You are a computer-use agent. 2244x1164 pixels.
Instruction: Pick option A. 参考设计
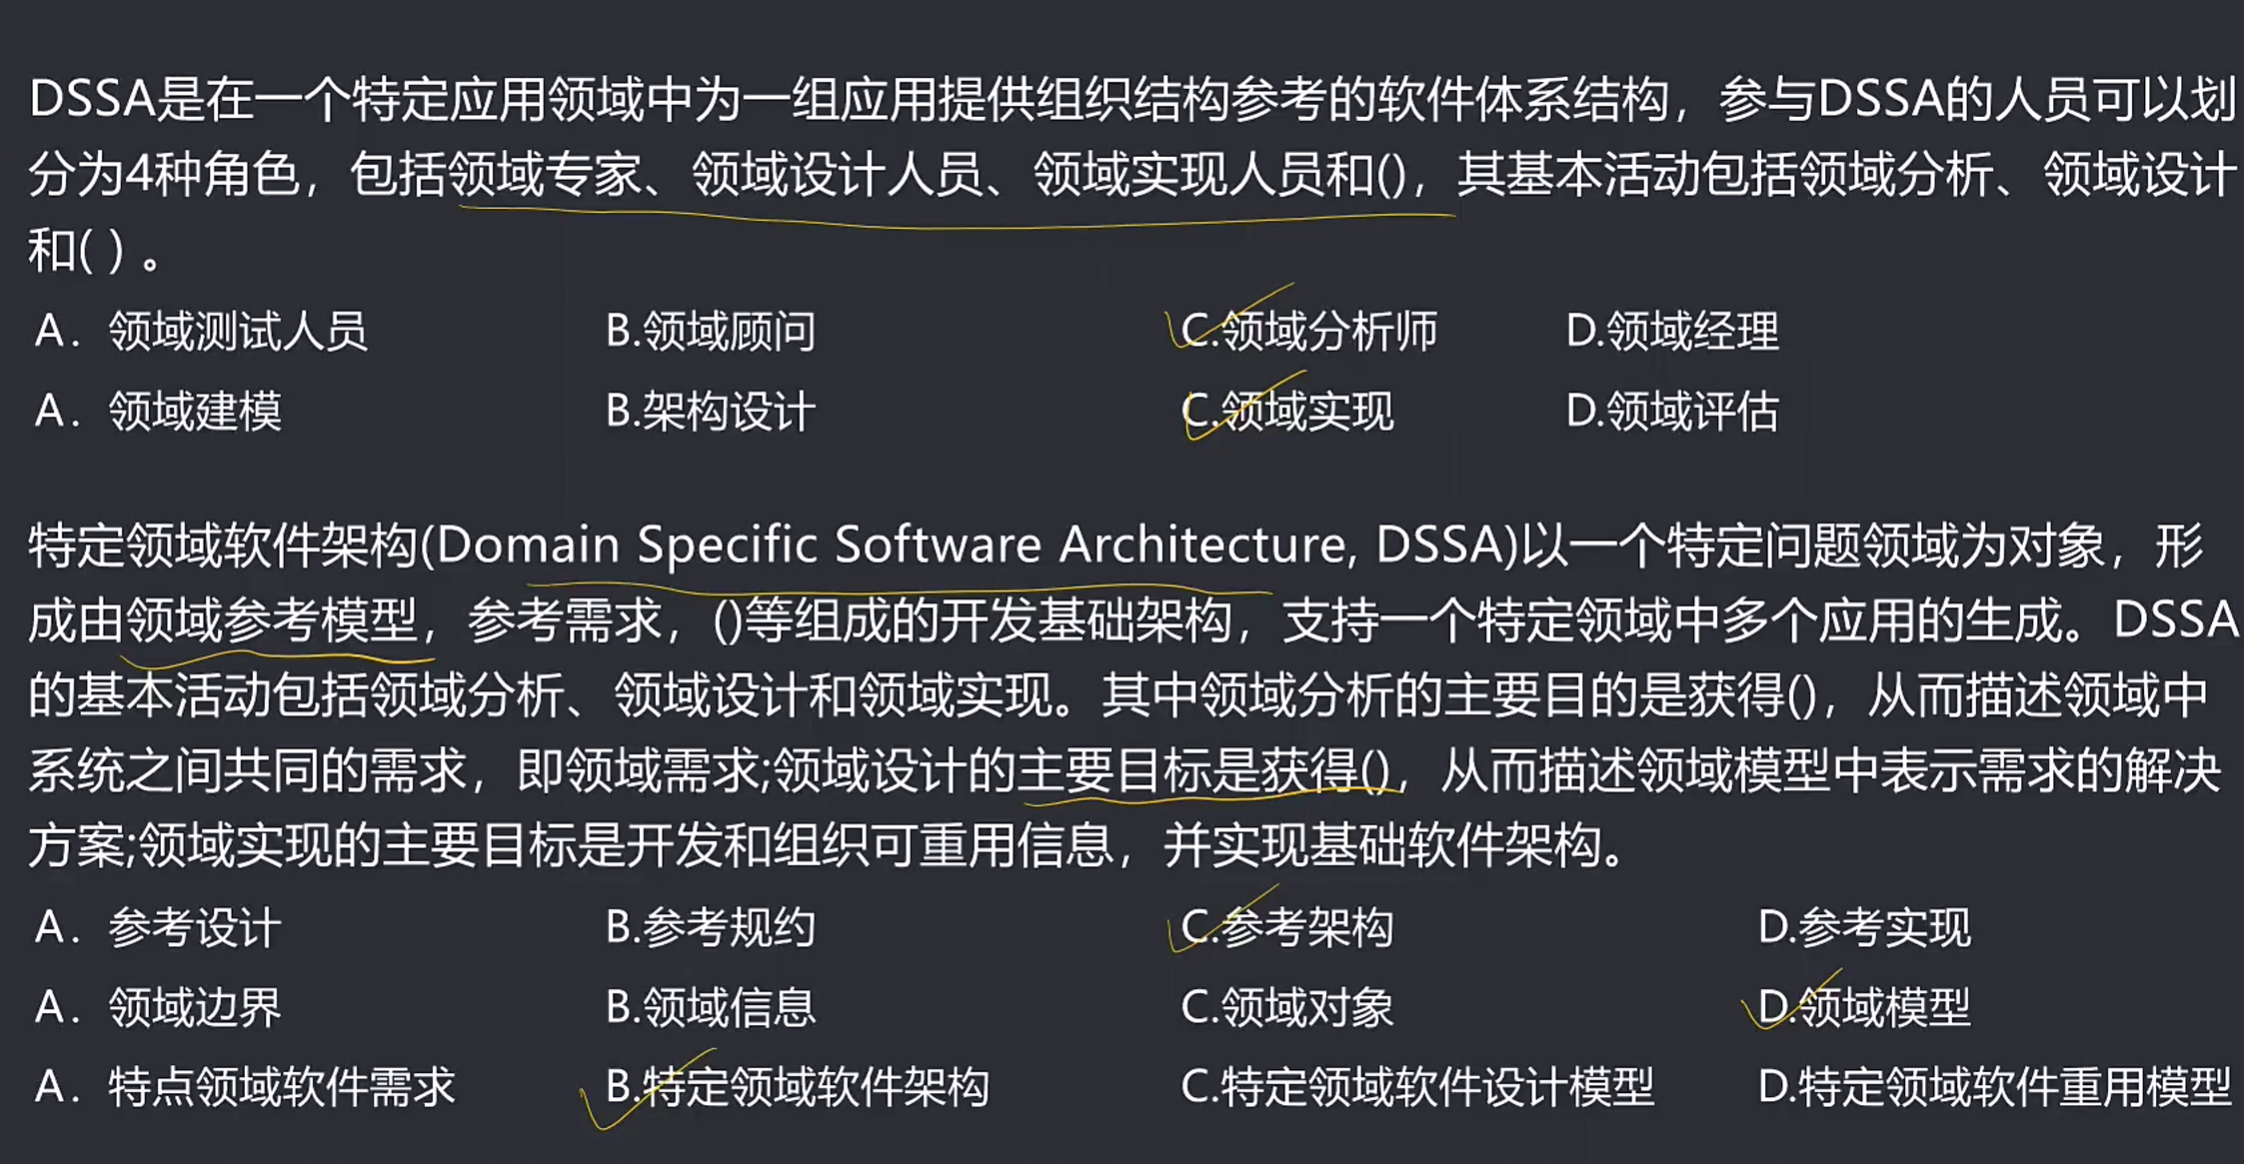[x=158, y=927]
